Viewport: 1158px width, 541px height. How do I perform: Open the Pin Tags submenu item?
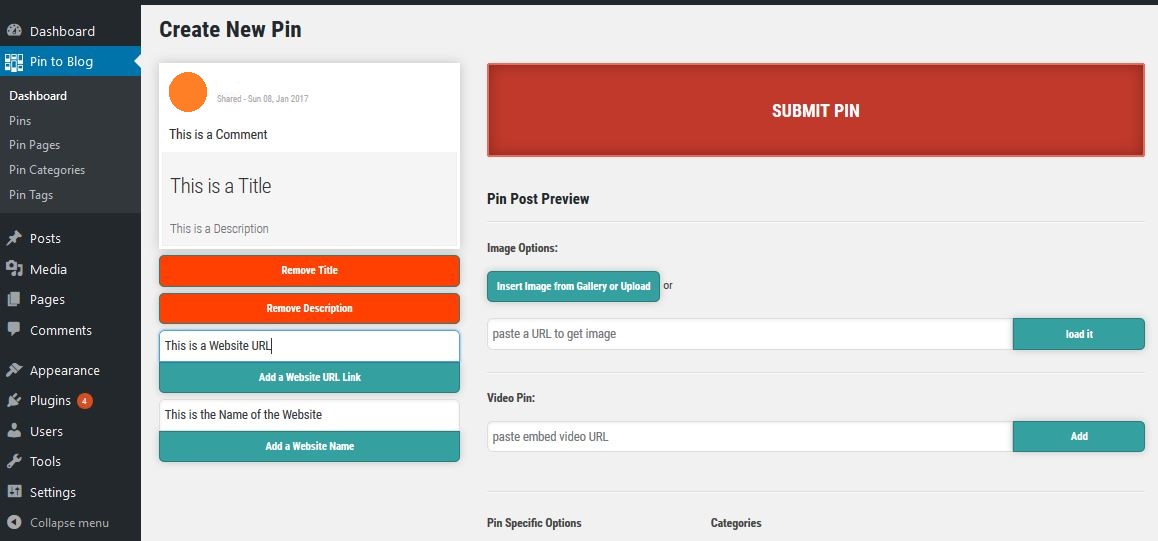(x=31, y=195)
